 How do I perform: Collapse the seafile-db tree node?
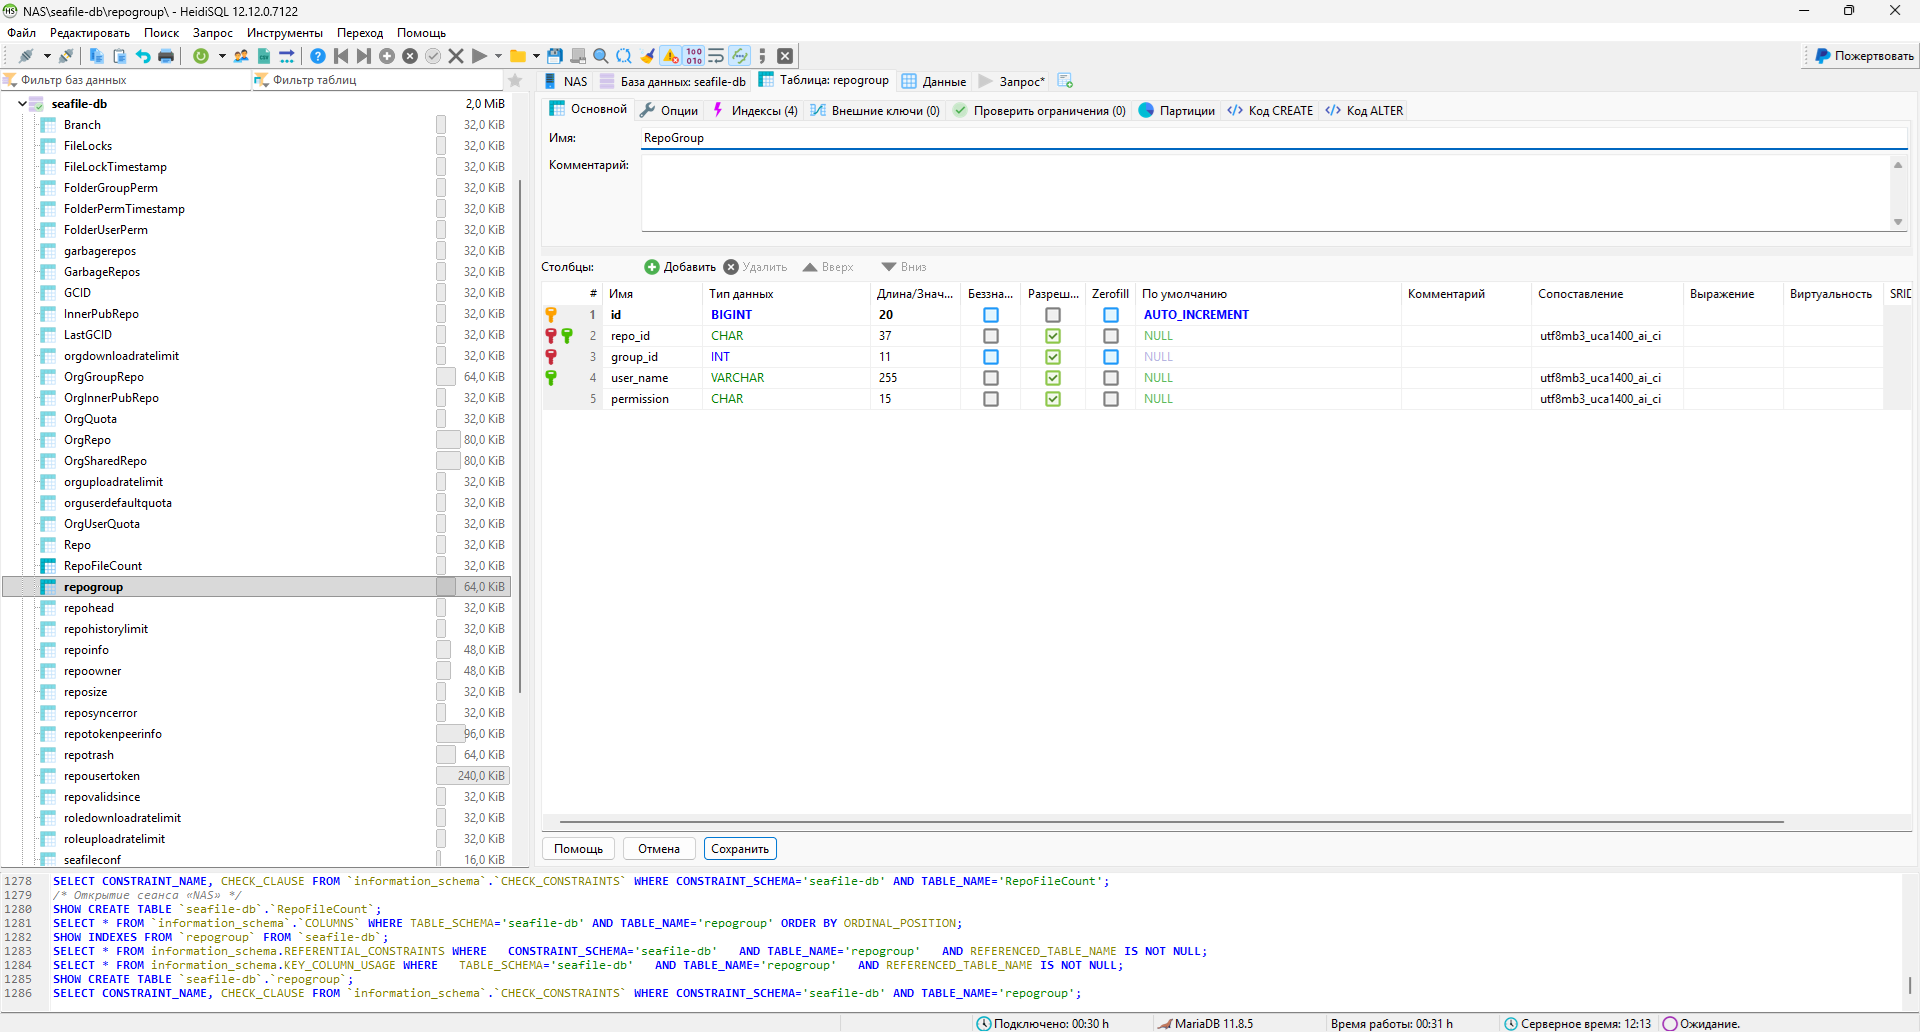click(22, 104)
